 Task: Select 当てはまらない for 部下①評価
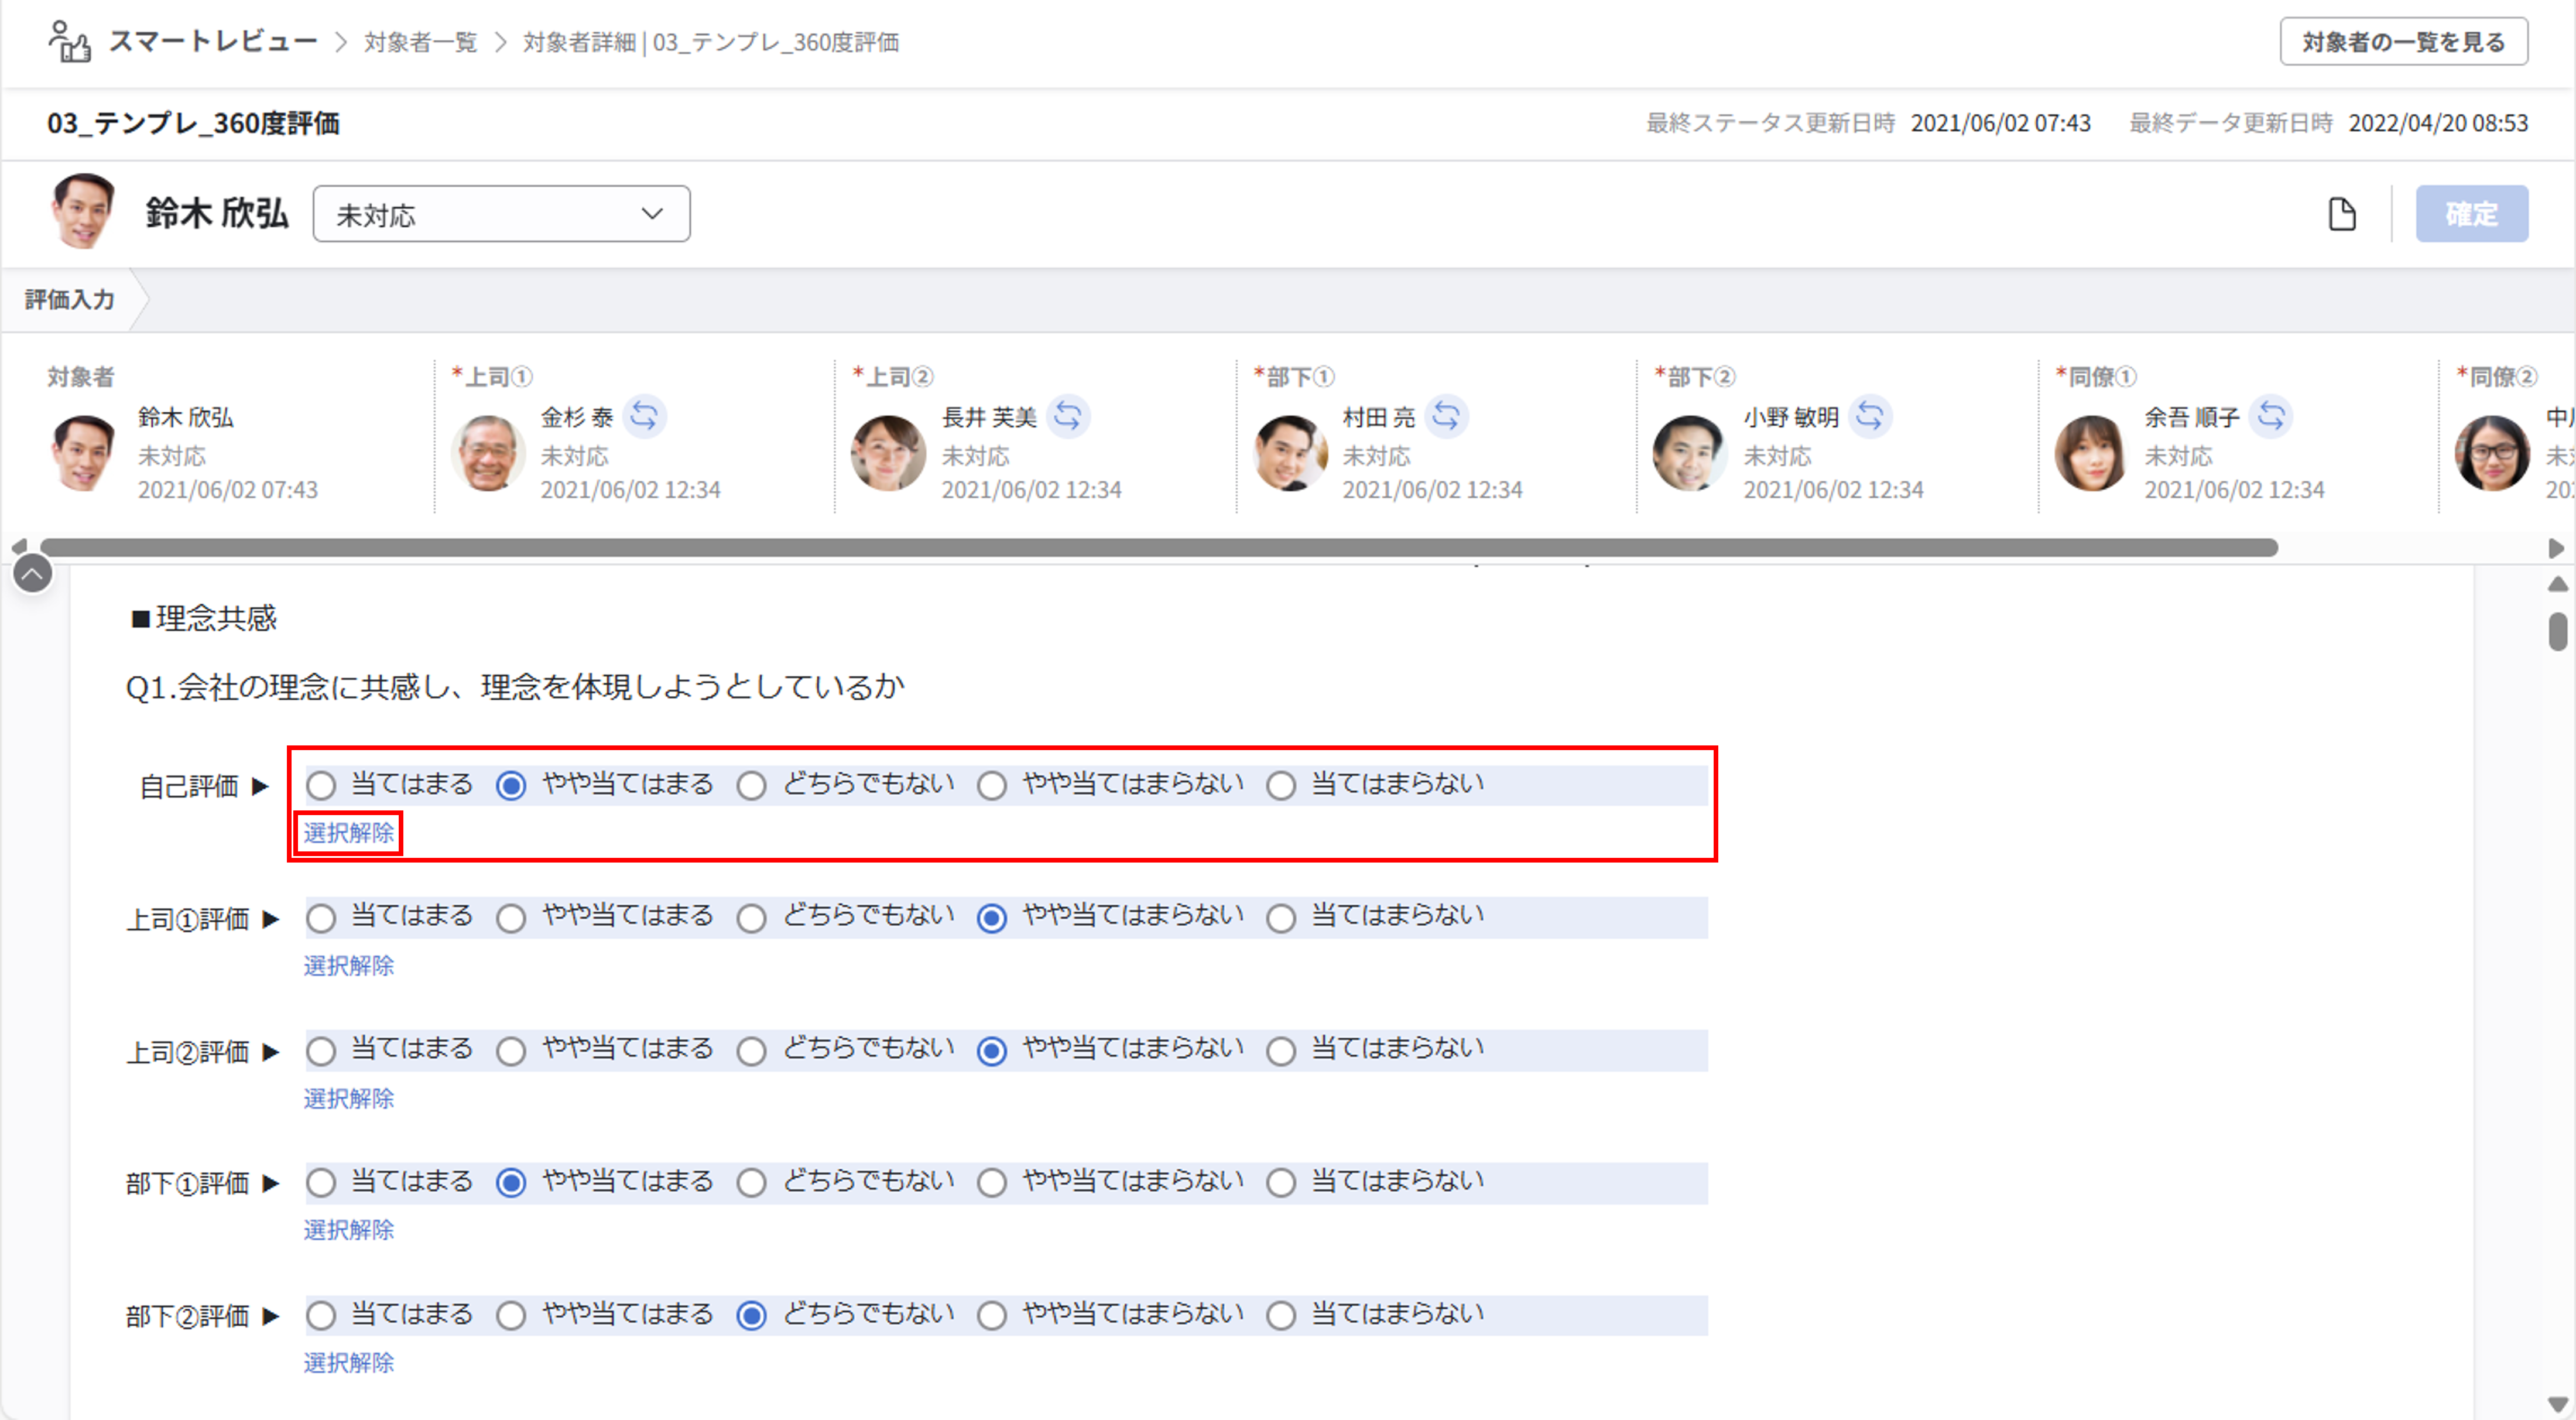1281,1183
